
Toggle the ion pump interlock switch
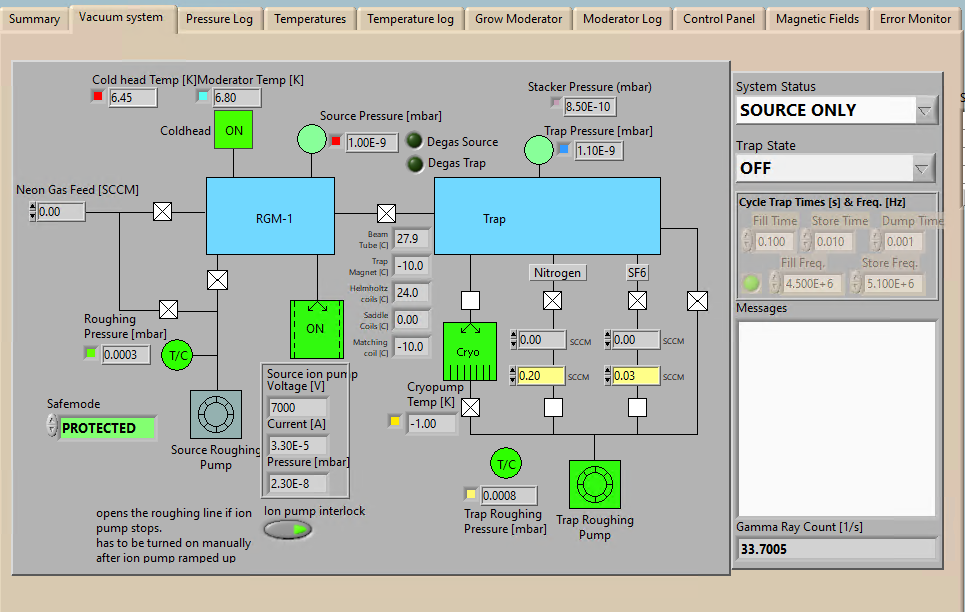coord(288,529)
